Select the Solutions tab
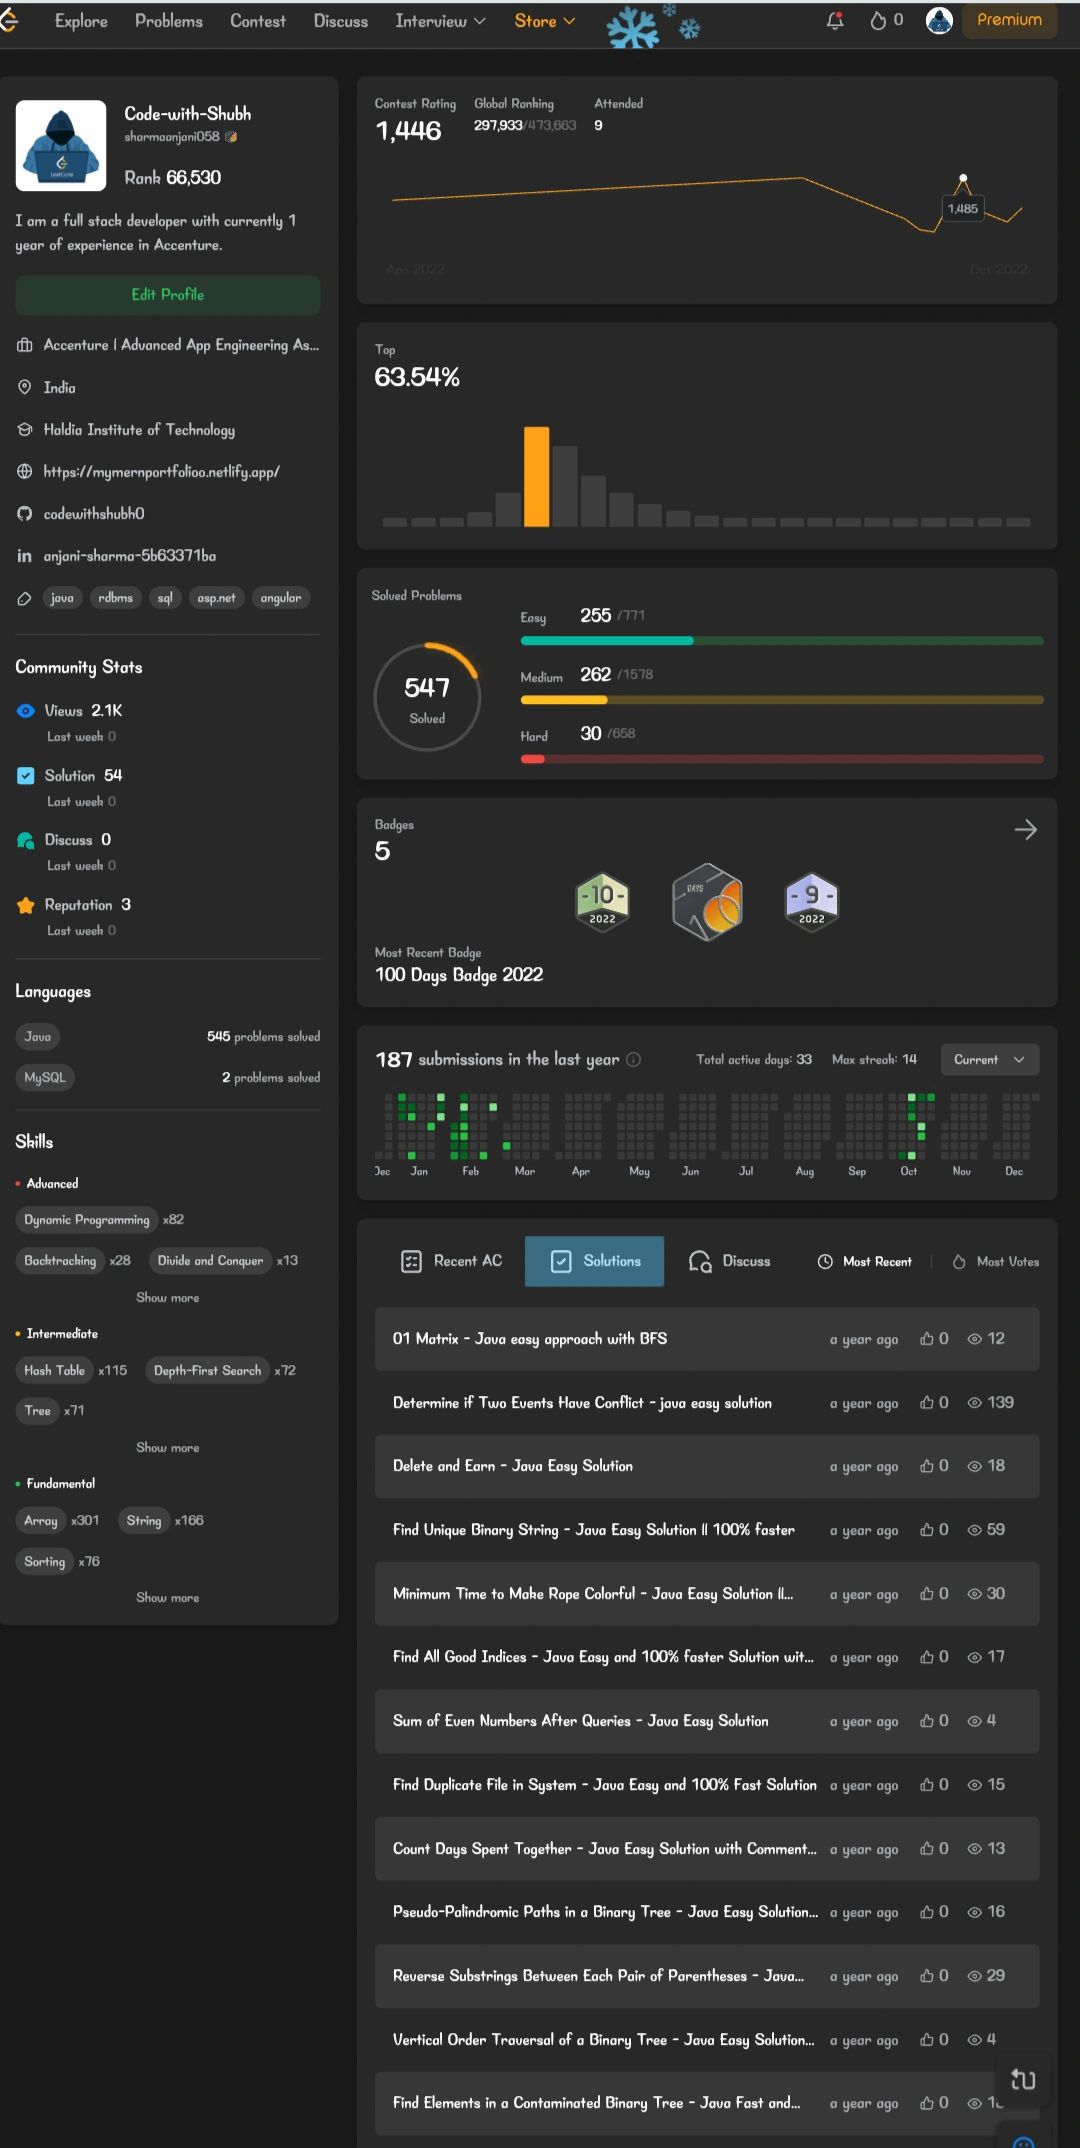1080x2148 pixels. (x=595, y=1262)
